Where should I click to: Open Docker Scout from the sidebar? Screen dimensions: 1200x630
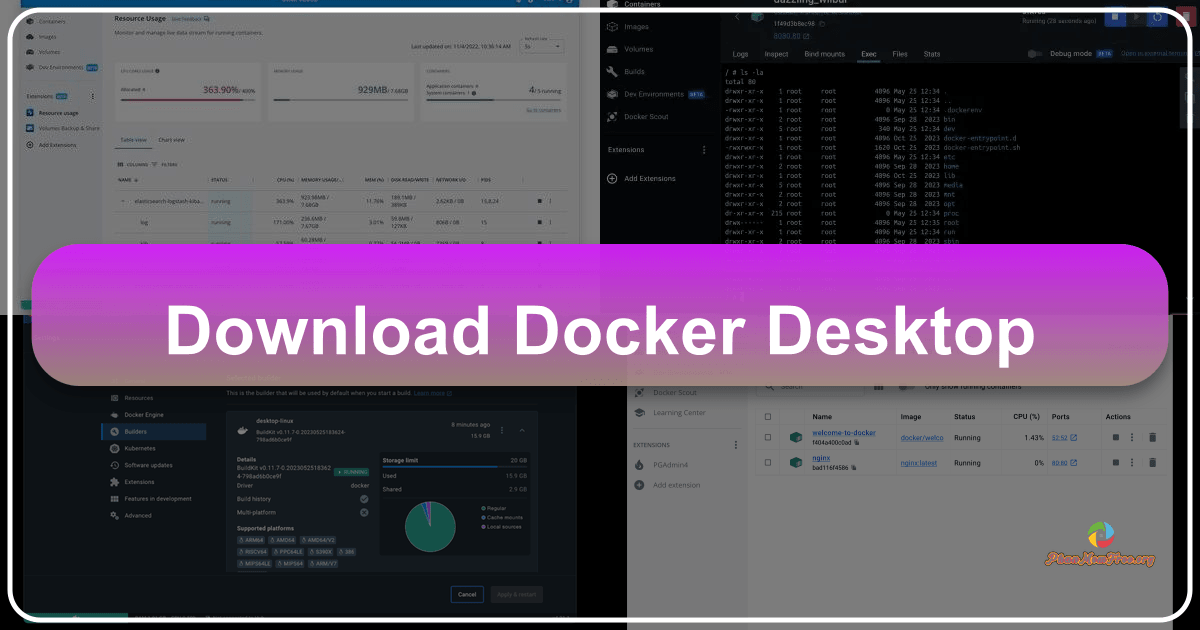pyautogui.click(x=647, y=116)
